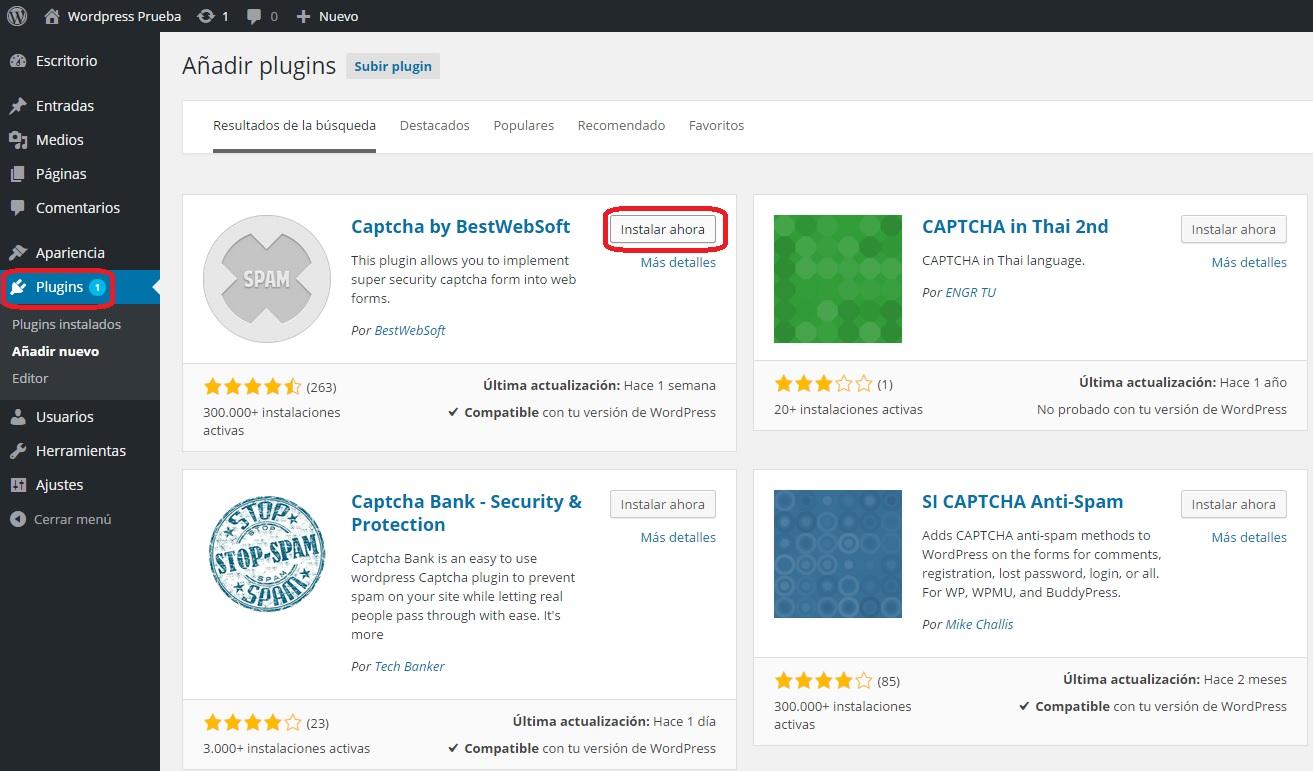
Task: Open the Captcha by BestWebSoft title link
Action: click(460, 227)
